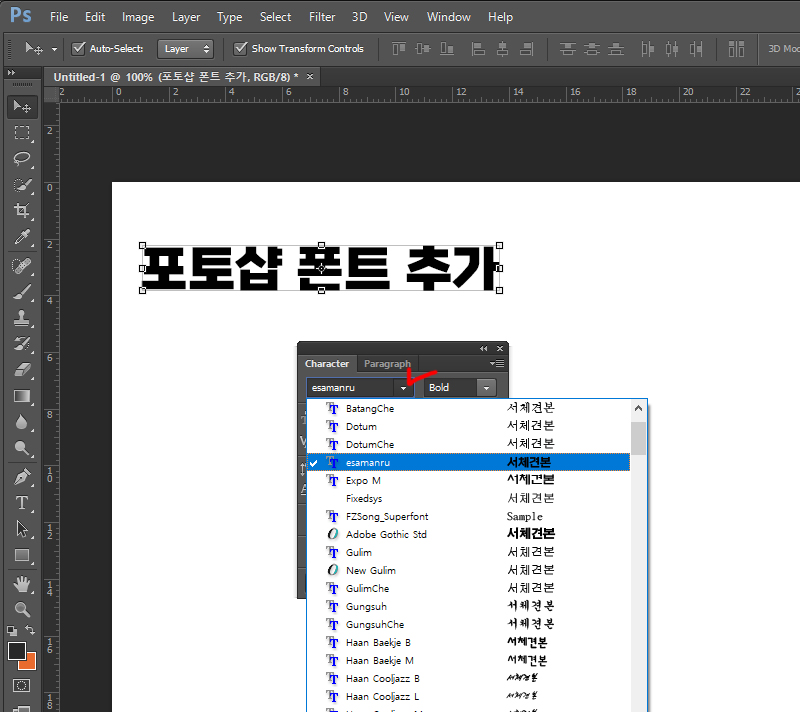
Task: Toggle the Auto-Select checkbox
Action: (77, 48)
